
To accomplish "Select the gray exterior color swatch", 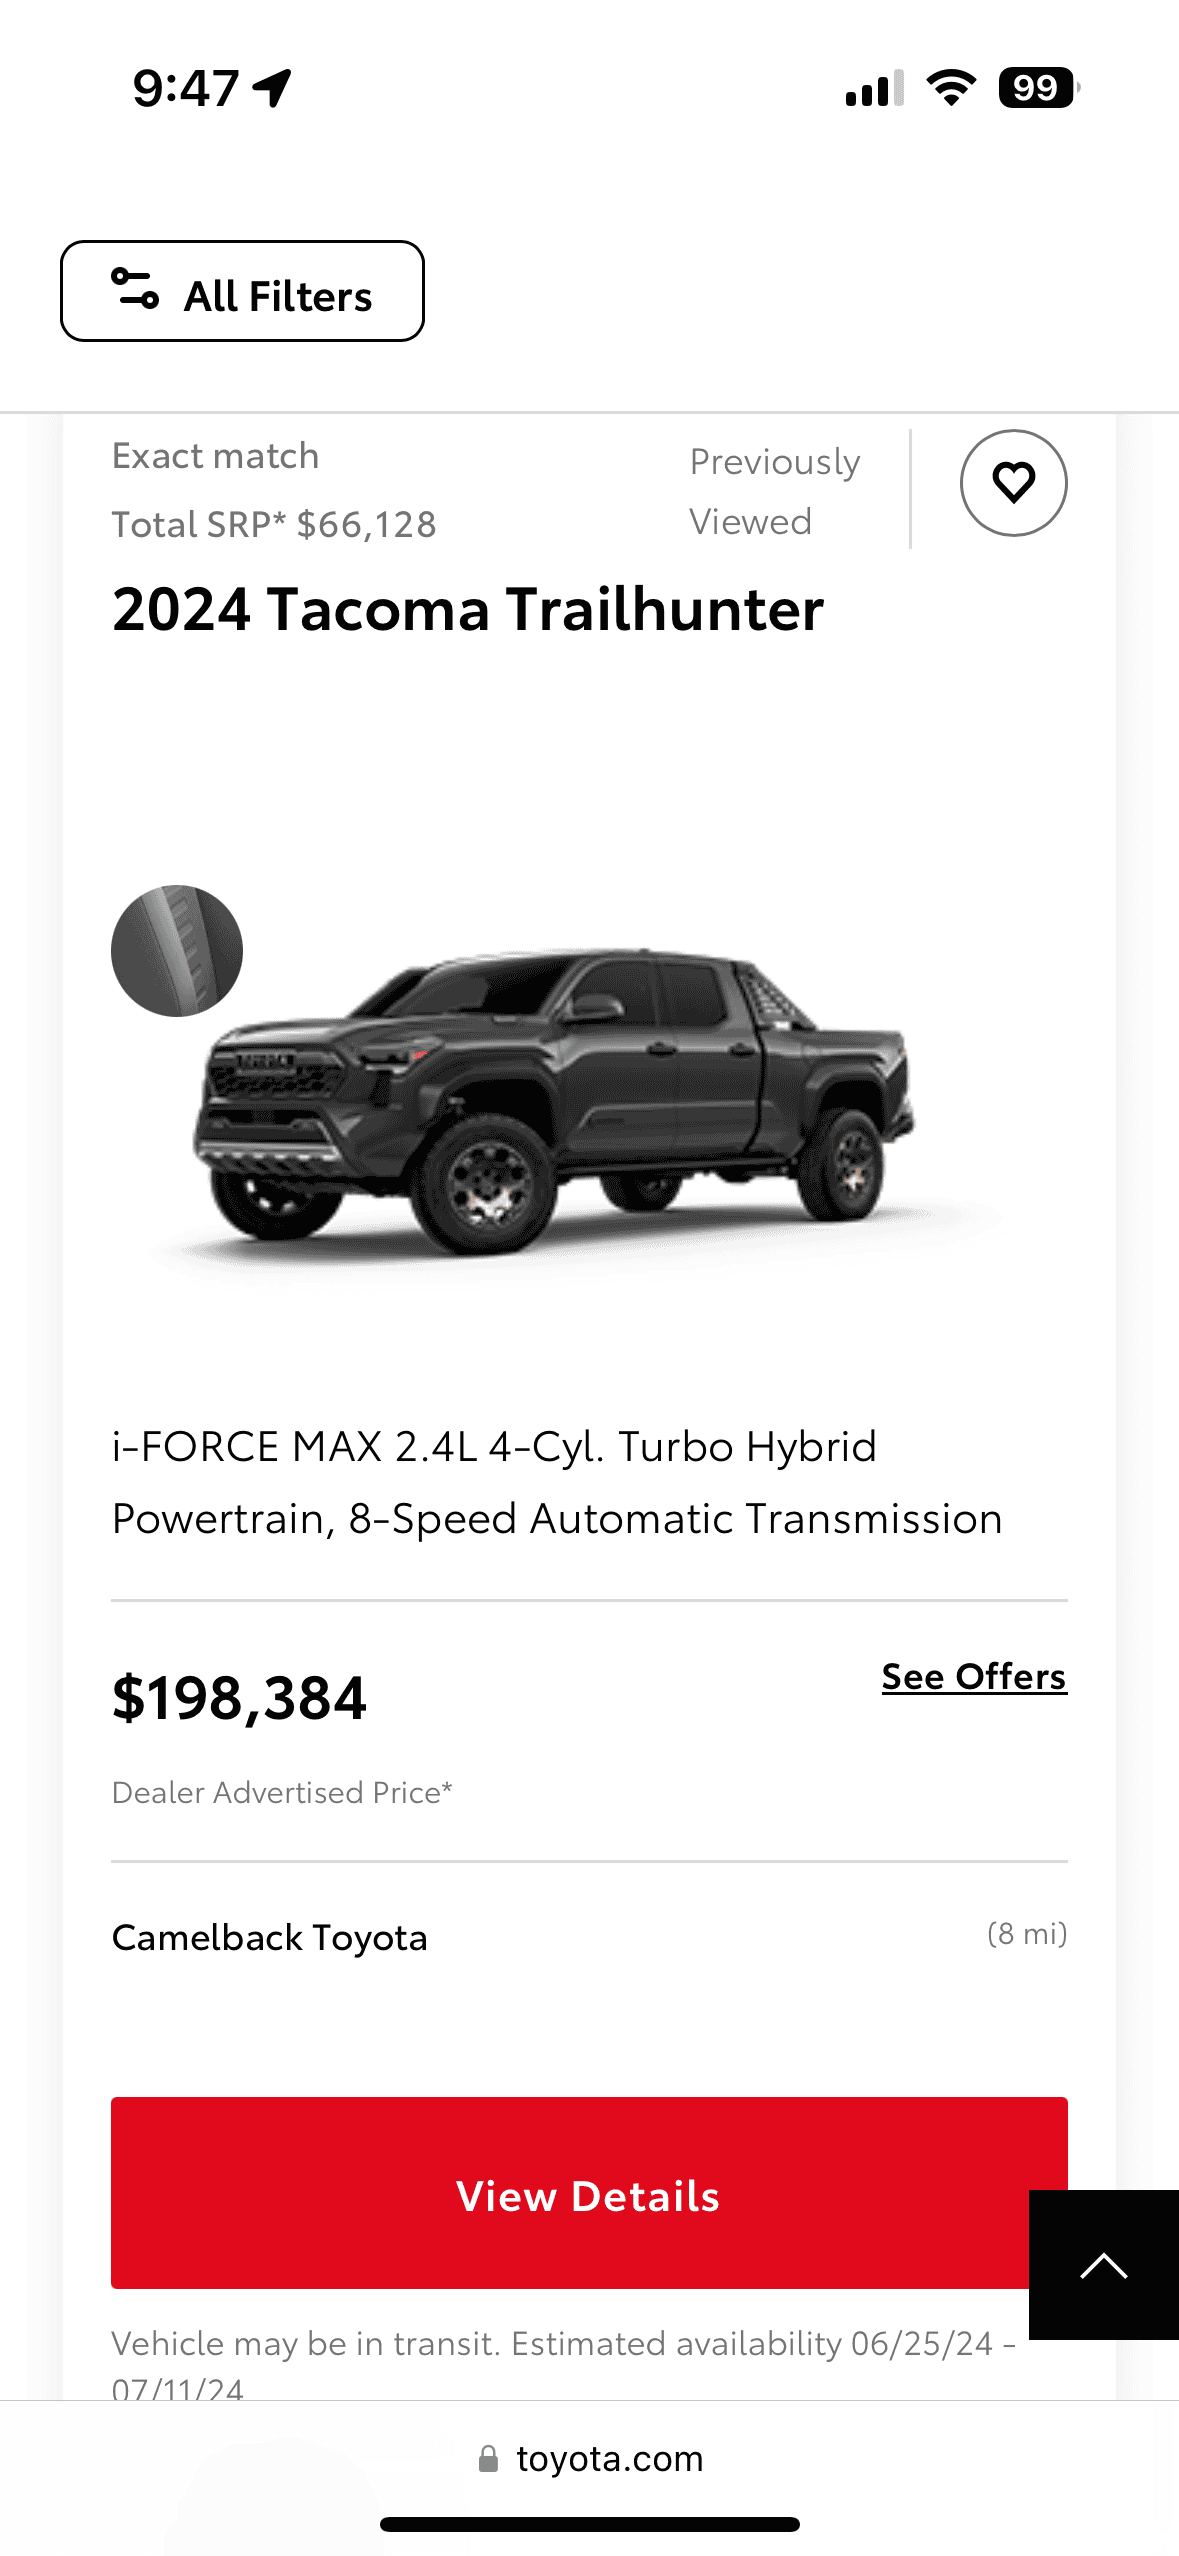I will [177, 951].
